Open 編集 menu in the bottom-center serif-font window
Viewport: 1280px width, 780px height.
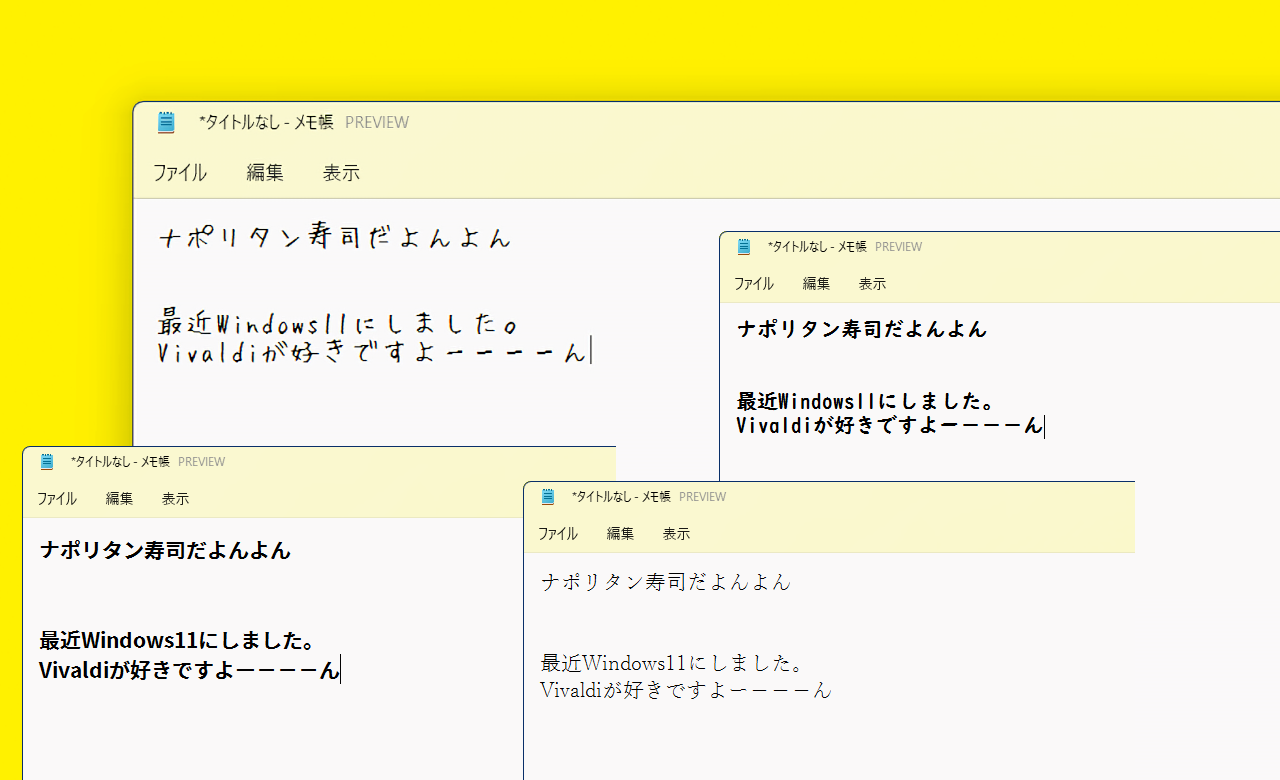[x=620, y=533]
